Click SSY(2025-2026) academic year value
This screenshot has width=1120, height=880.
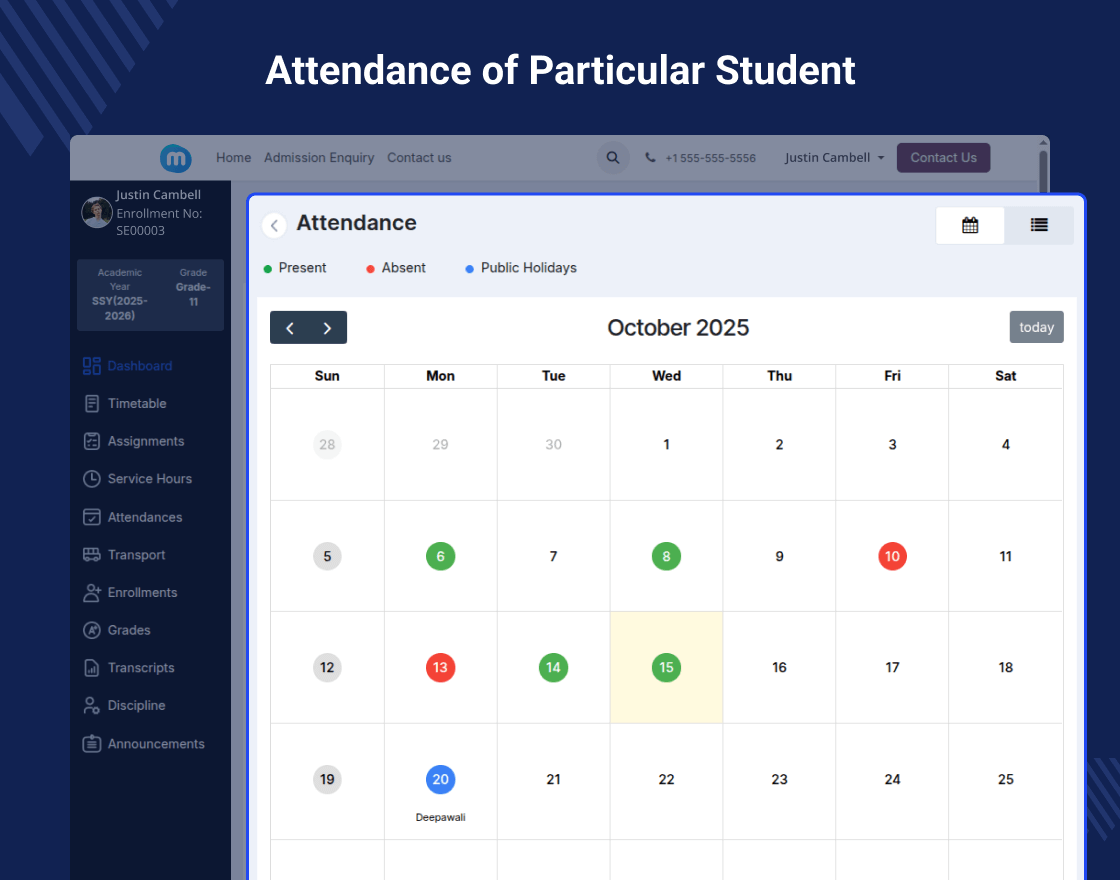(x=120, y=308)
